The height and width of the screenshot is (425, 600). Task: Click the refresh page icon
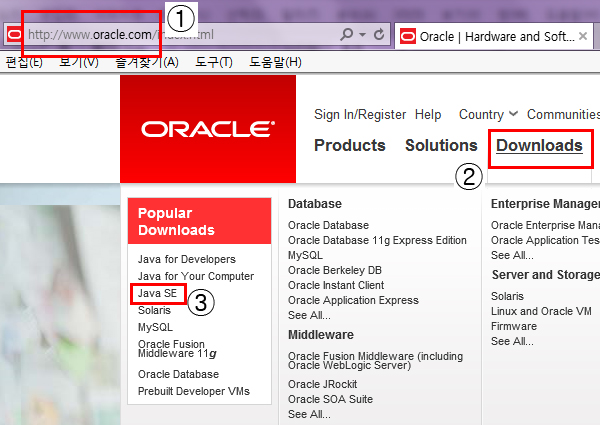[379, 35]
